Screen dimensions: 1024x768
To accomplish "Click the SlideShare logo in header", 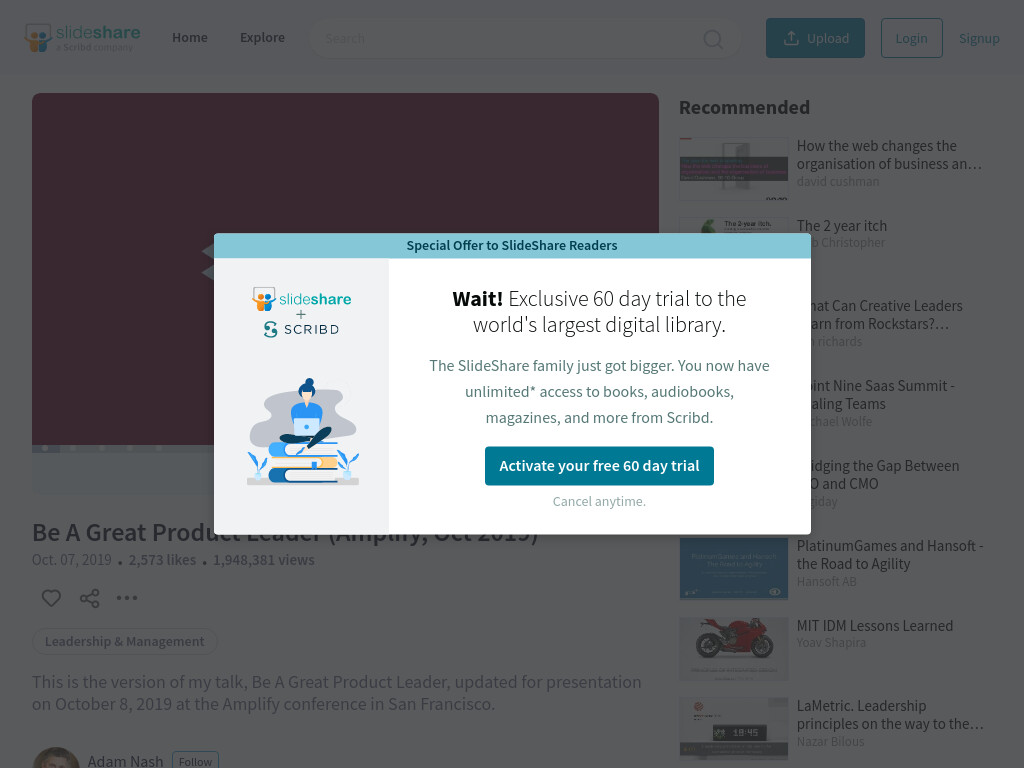I will 82,38.
